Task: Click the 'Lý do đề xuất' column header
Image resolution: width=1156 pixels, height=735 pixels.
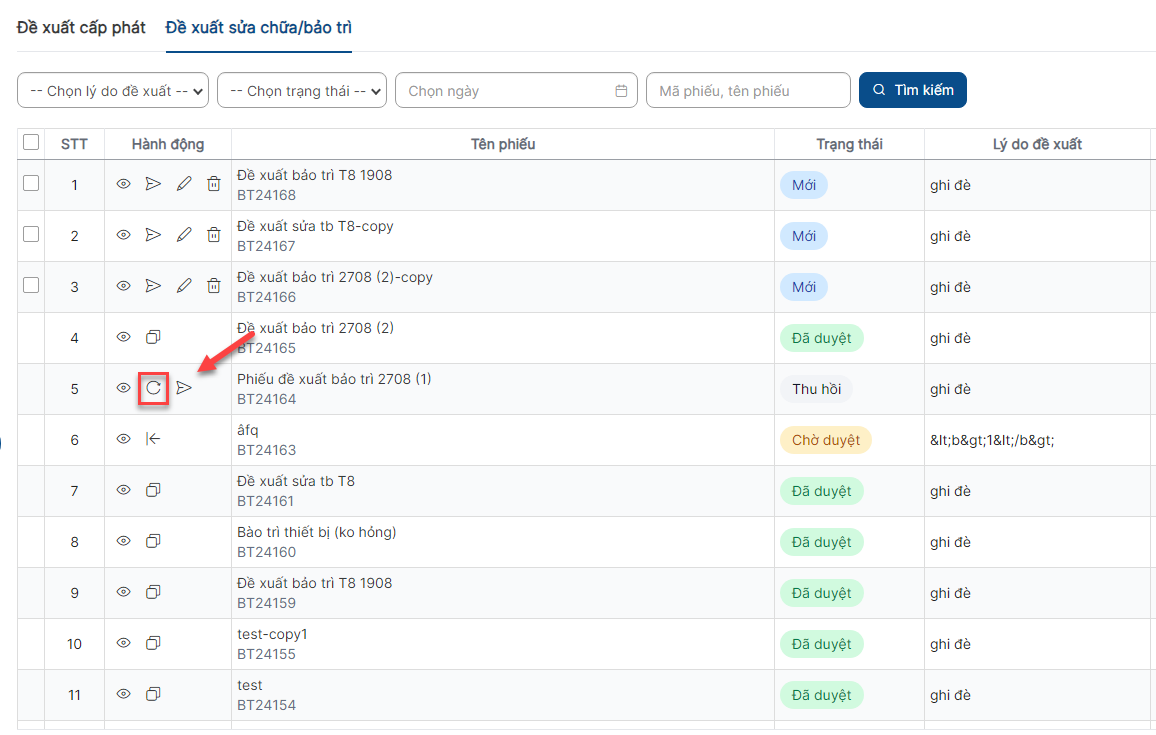Action: point(1037,144)
